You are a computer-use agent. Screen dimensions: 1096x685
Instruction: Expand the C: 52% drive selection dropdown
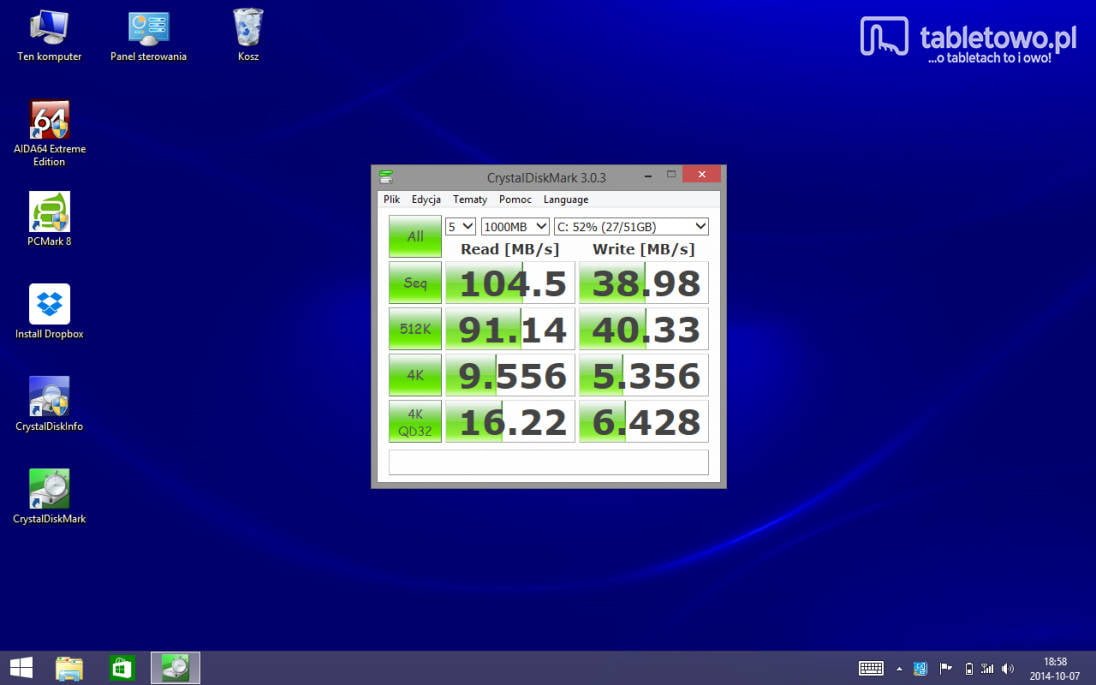tap(631, 226)
